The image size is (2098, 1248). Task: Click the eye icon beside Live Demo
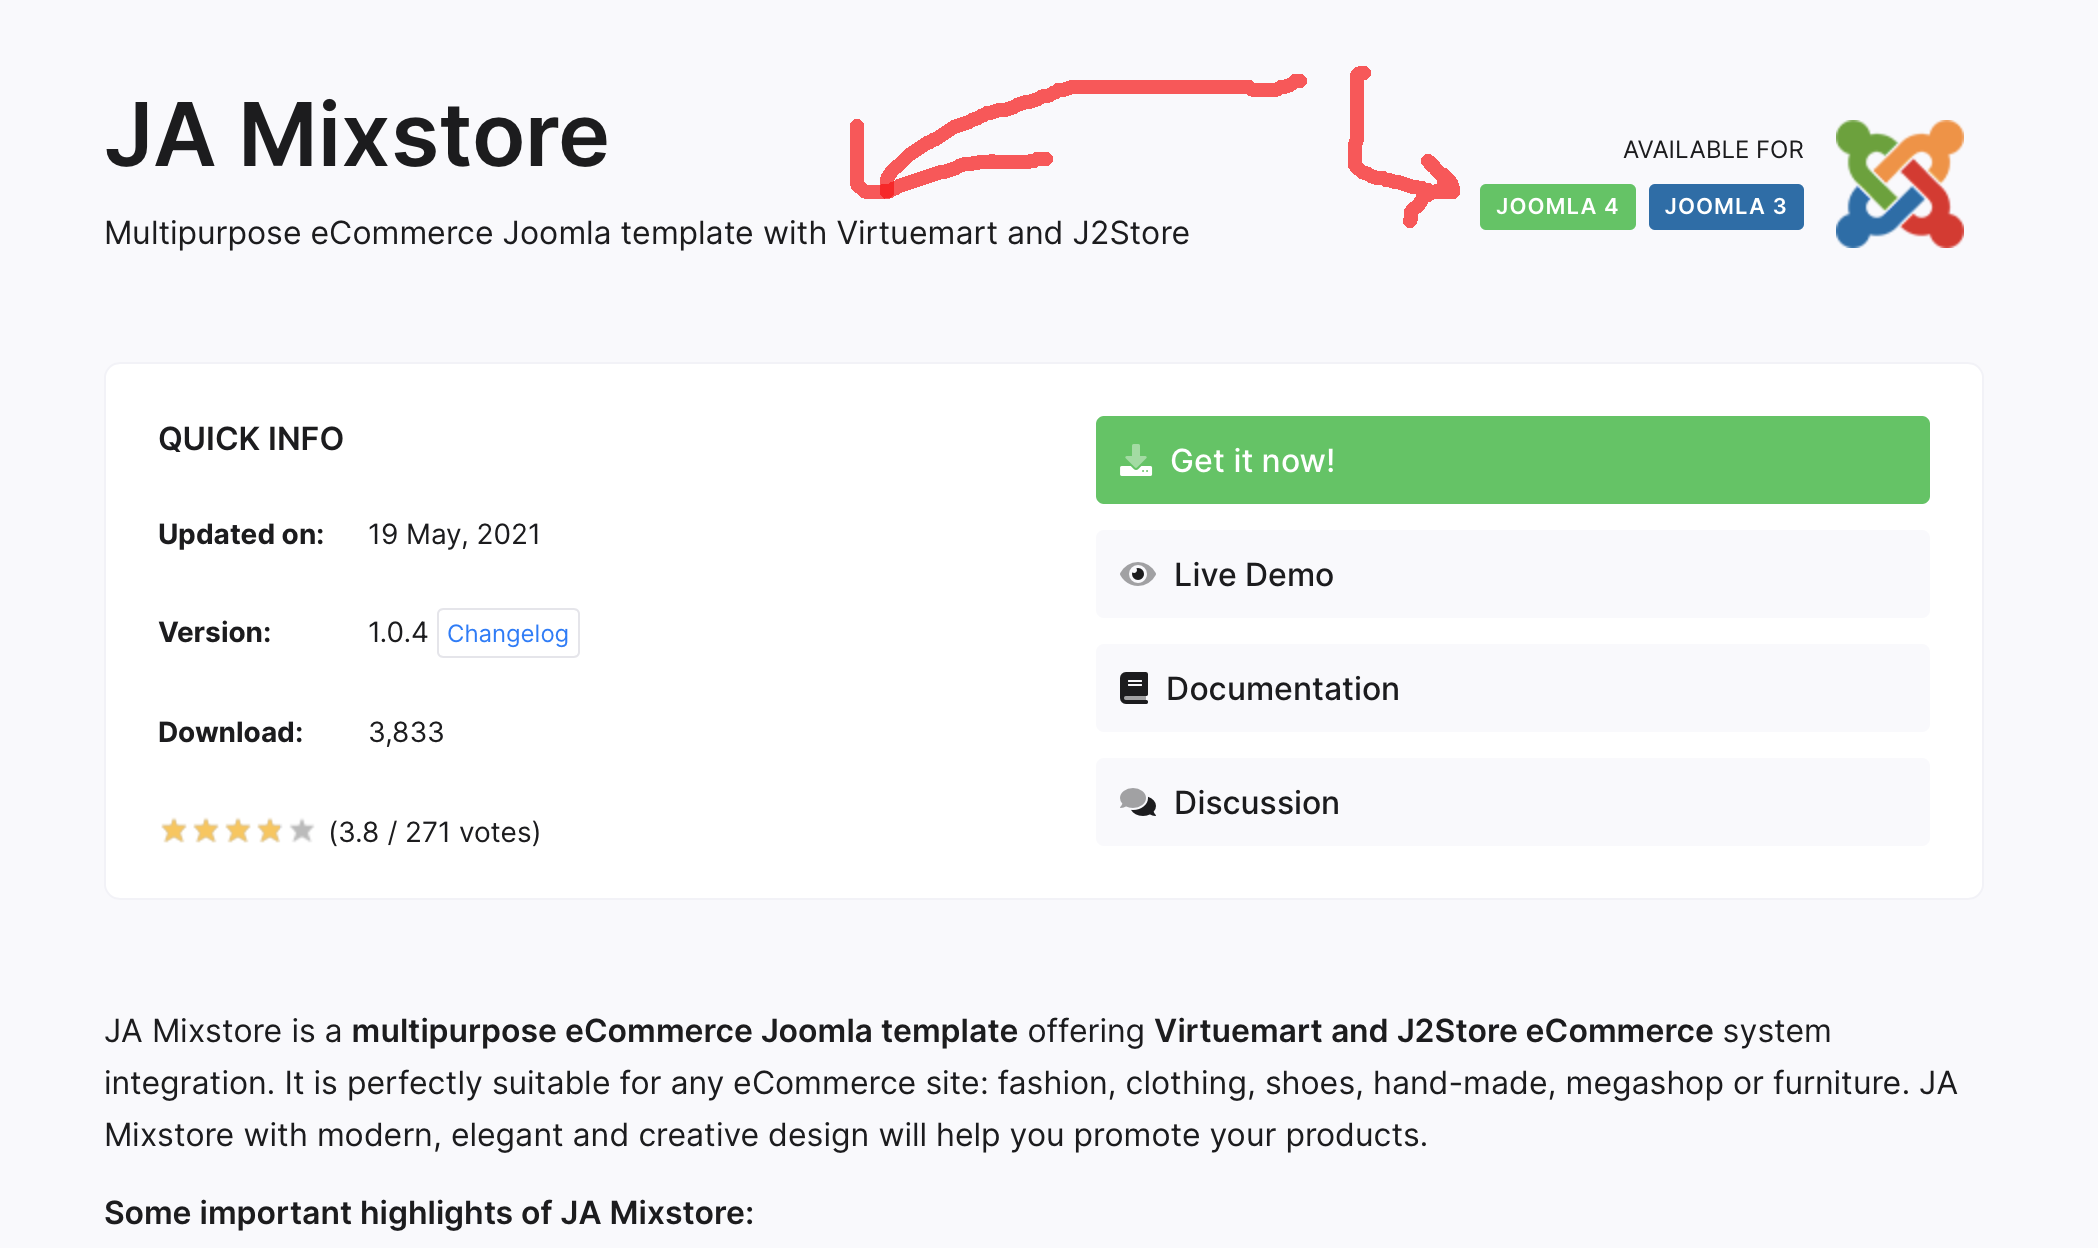pyautogui.click(x=1137, y=574)
